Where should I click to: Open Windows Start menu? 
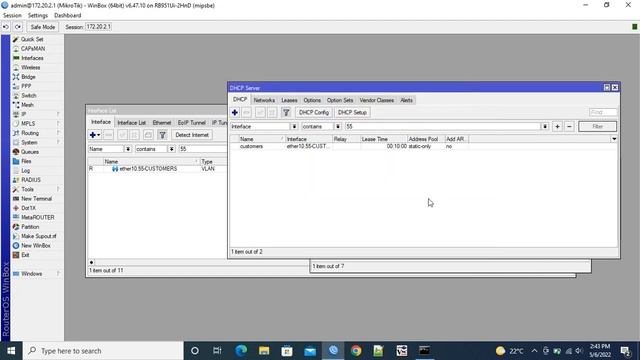11,351
